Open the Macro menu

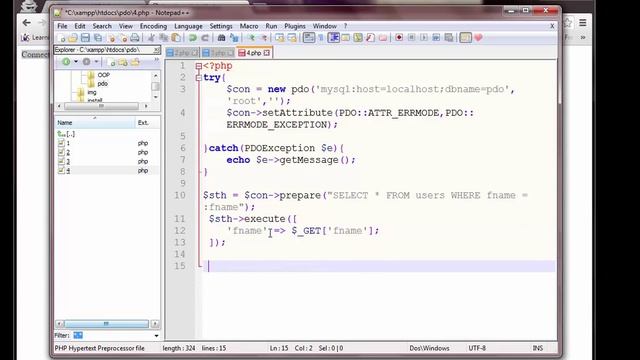pyautogui.click(x=249, y=26)
